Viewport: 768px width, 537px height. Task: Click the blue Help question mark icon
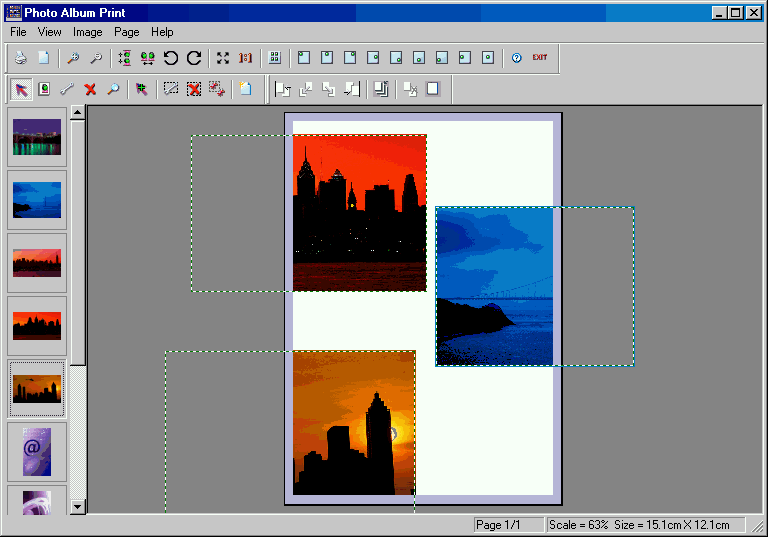(x=516, y=58)
